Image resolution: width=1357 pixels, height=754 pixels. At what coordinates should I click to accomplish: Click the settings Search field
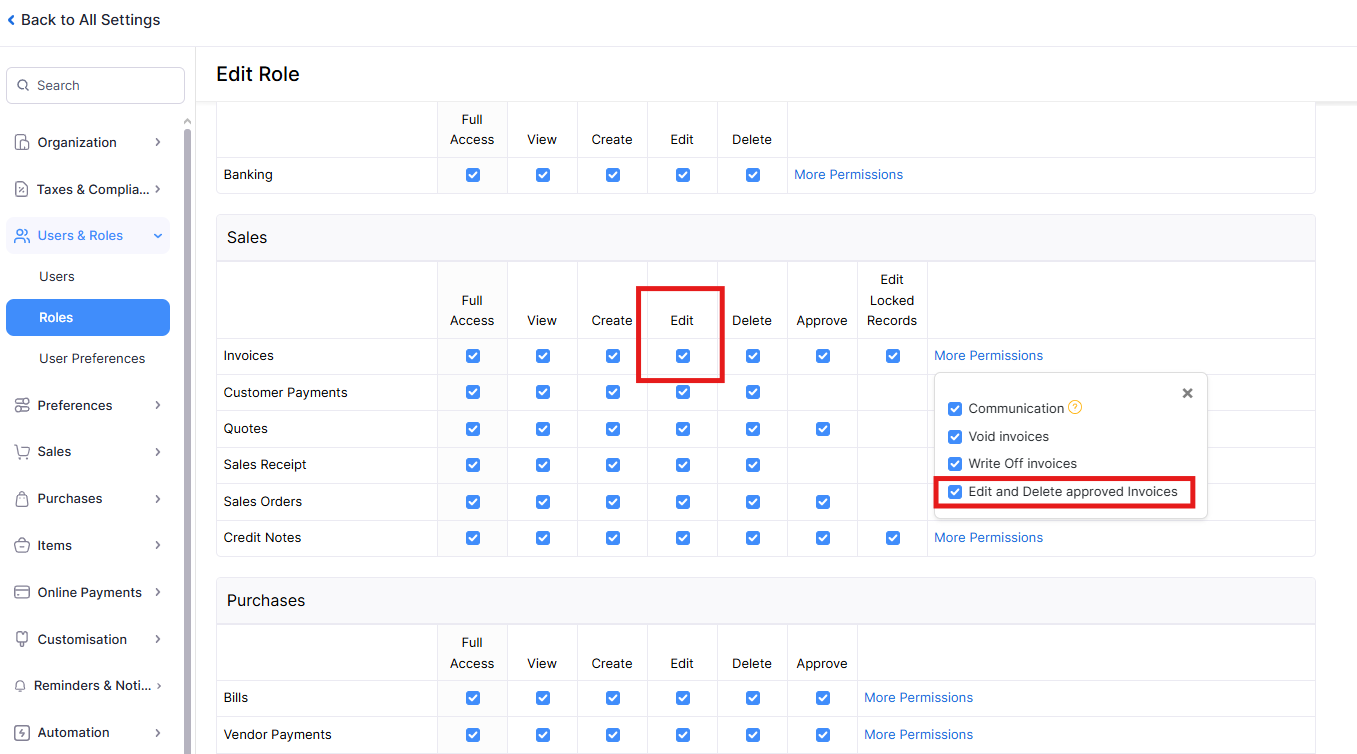95,85
